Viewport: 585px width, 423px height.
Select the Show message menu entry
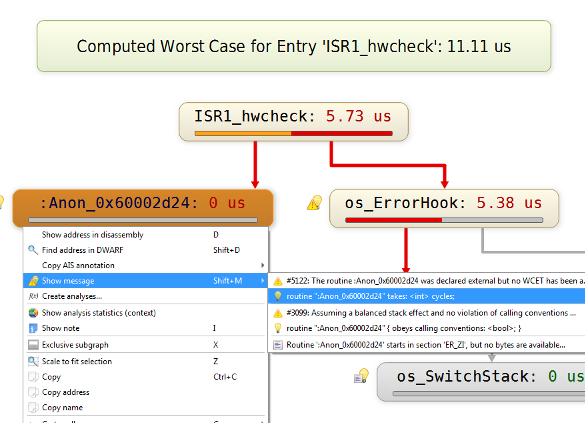point(146,281)
